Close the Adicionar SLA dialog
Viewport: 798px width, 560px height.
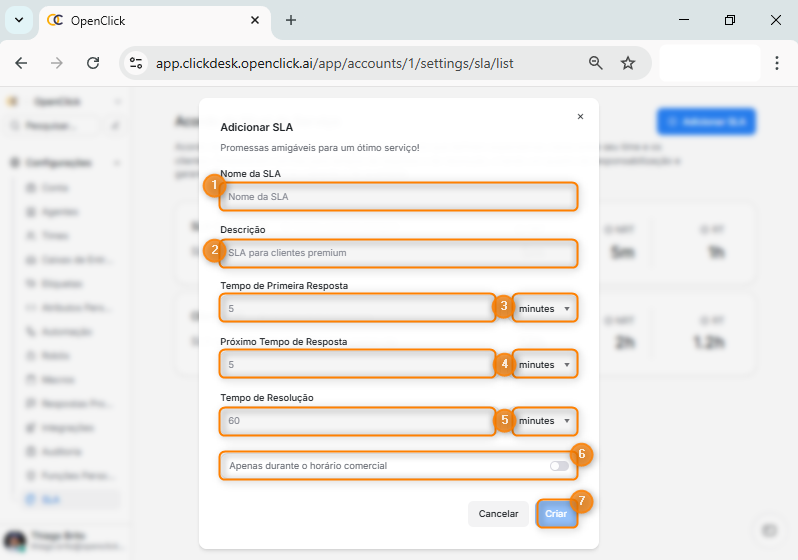pos(580,117)
